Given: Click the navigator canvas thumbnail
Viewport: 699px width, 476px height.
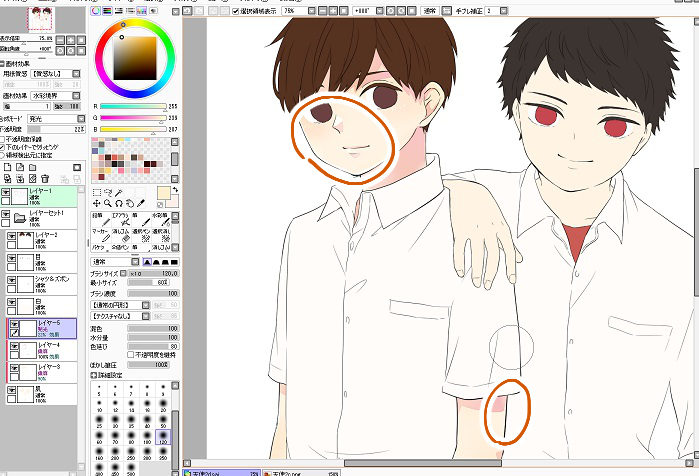Looking at the screenshot, I should tap(40, 19).
